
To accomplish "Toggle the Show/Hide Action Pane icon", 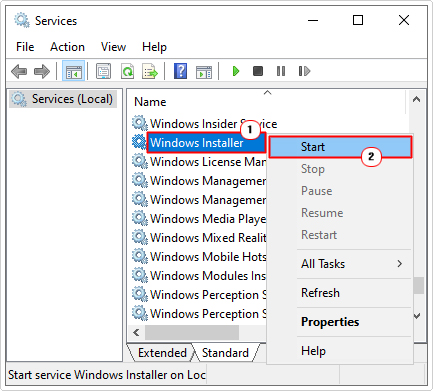I will (x=204, y=71).
